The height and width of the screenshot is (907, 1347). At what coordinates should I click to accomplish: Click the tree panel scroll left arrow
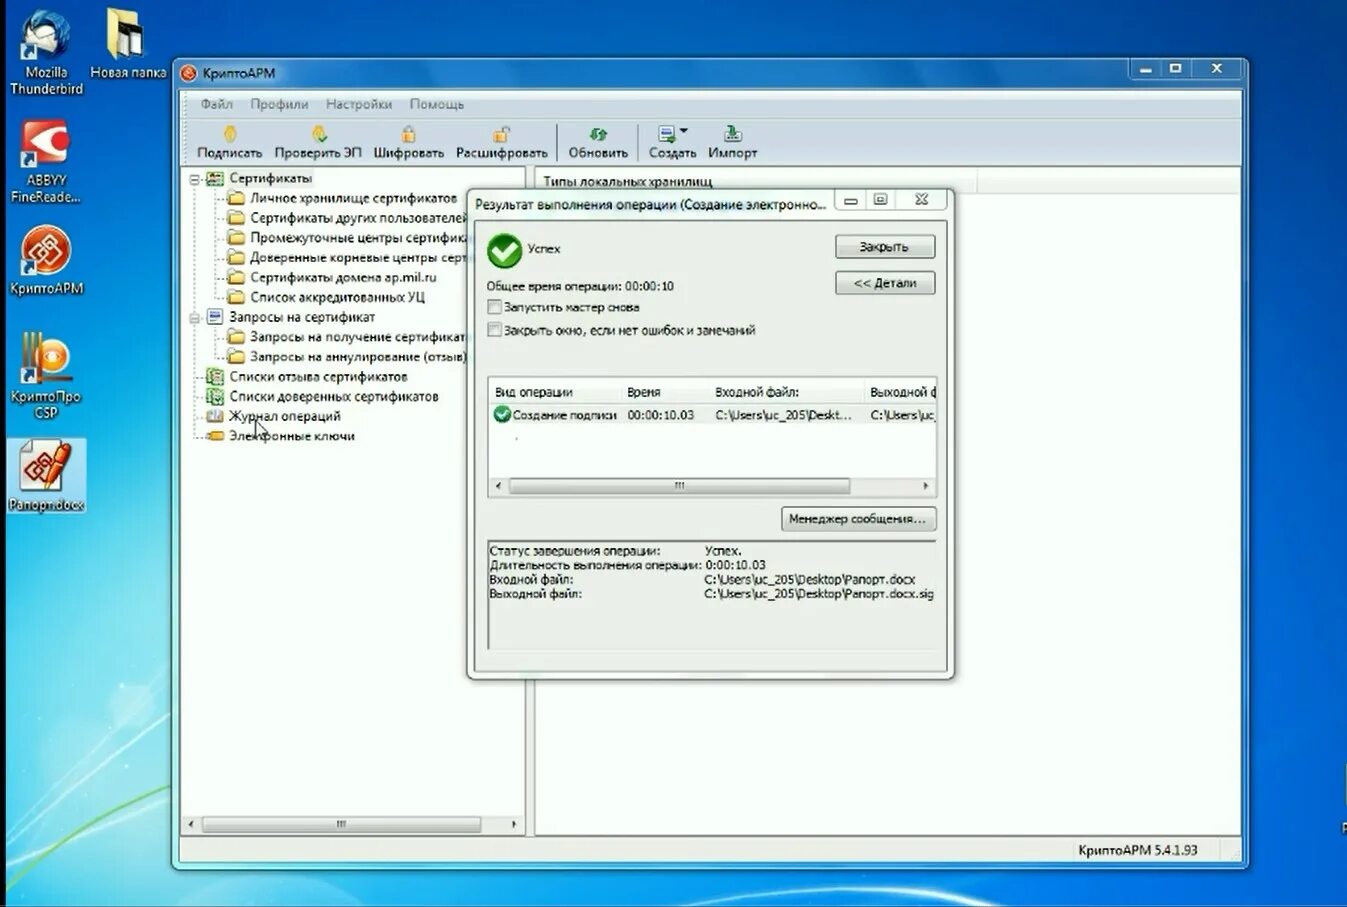click(191, 825)
